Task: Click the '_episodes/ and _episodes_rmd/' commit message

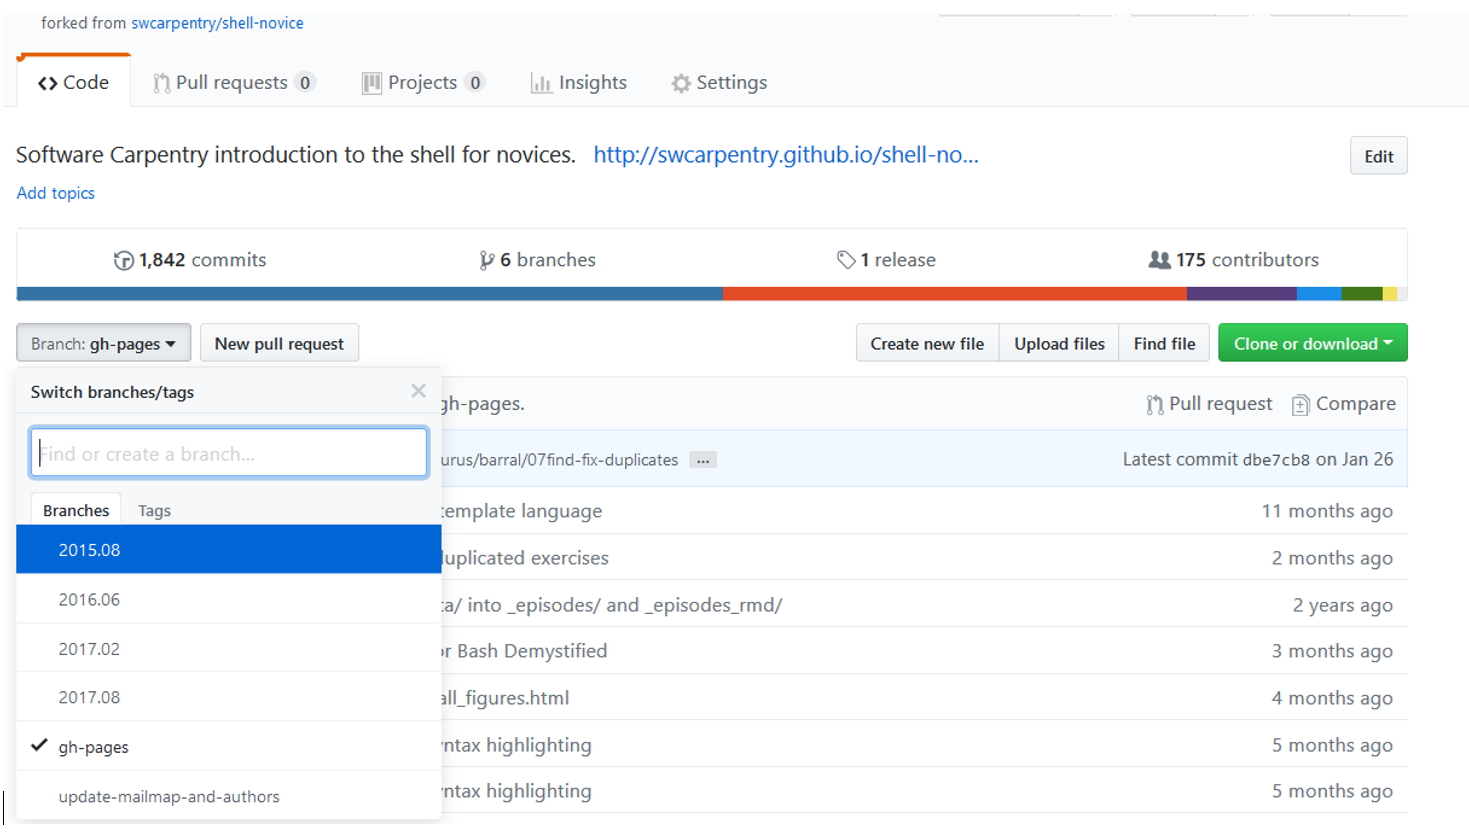Action: coord(612,605)
